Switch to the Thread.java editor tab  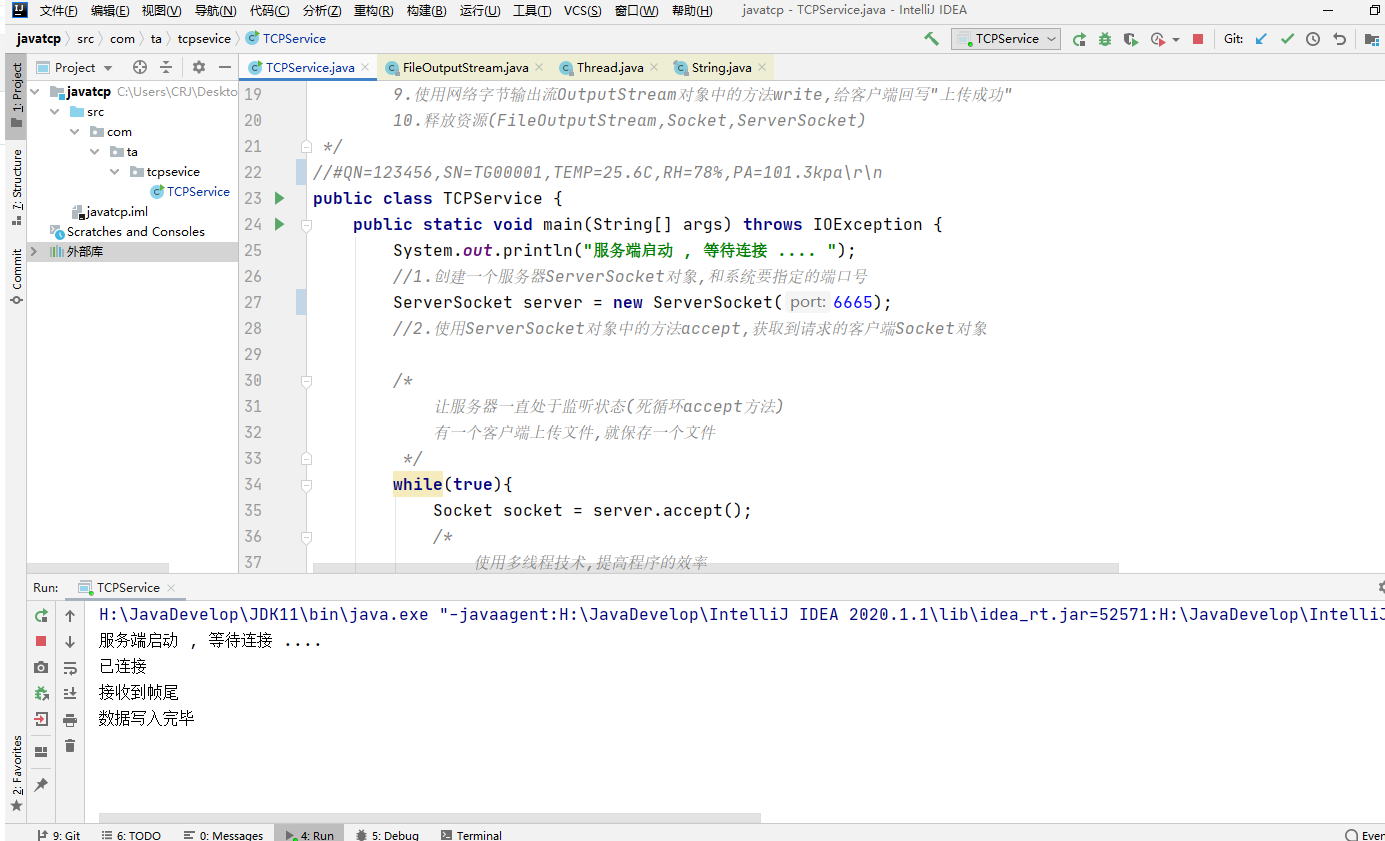607,67
